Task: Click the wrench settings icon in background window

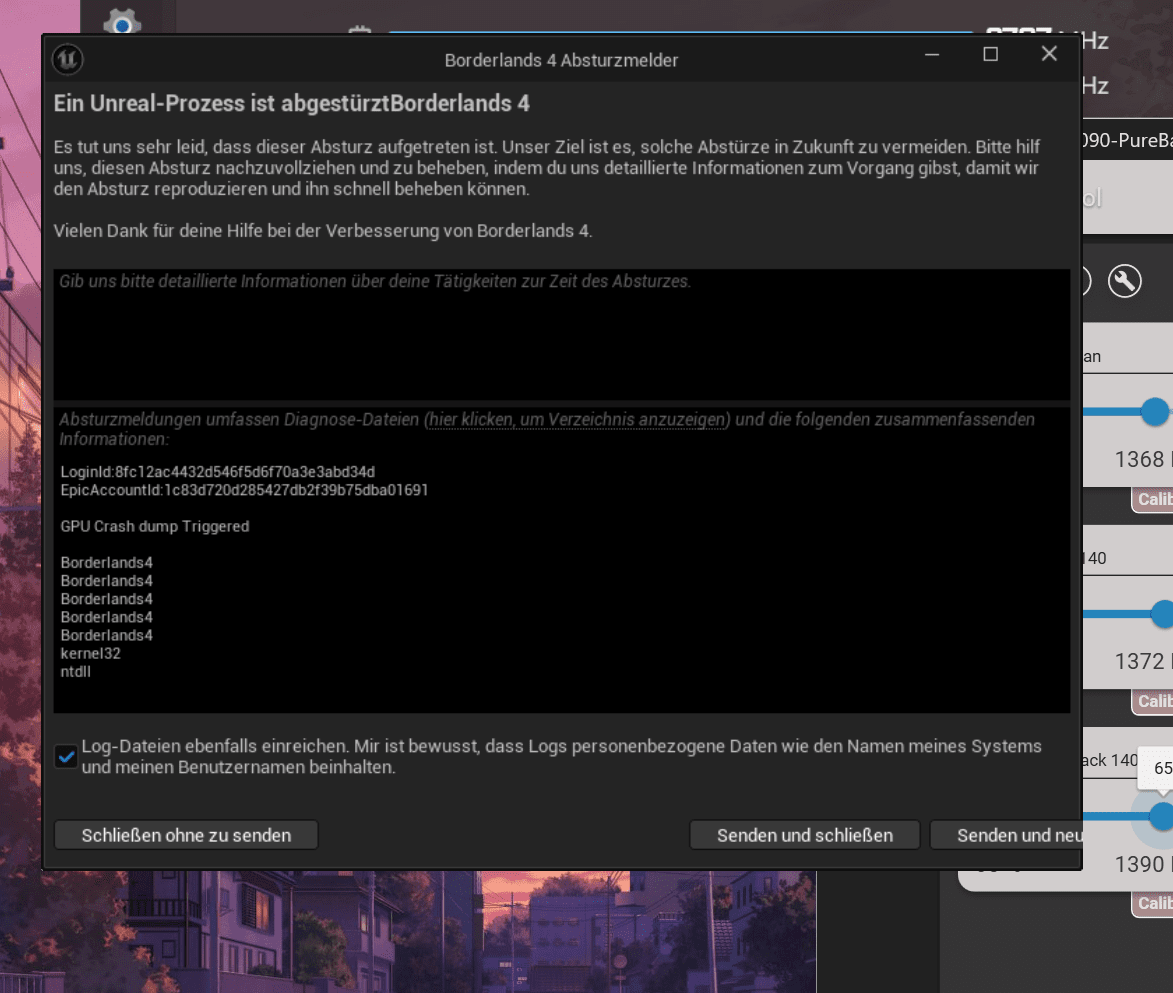Action: [x=1124, y=281]
